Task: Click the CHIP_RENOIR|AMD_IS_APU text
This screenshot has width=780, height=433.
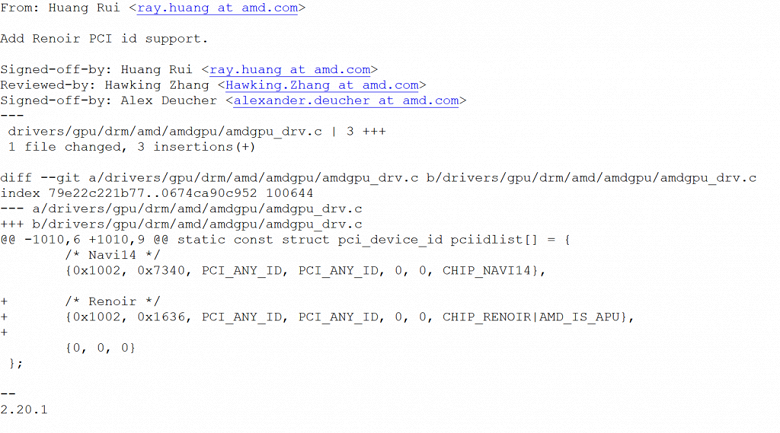Action: 531,317
